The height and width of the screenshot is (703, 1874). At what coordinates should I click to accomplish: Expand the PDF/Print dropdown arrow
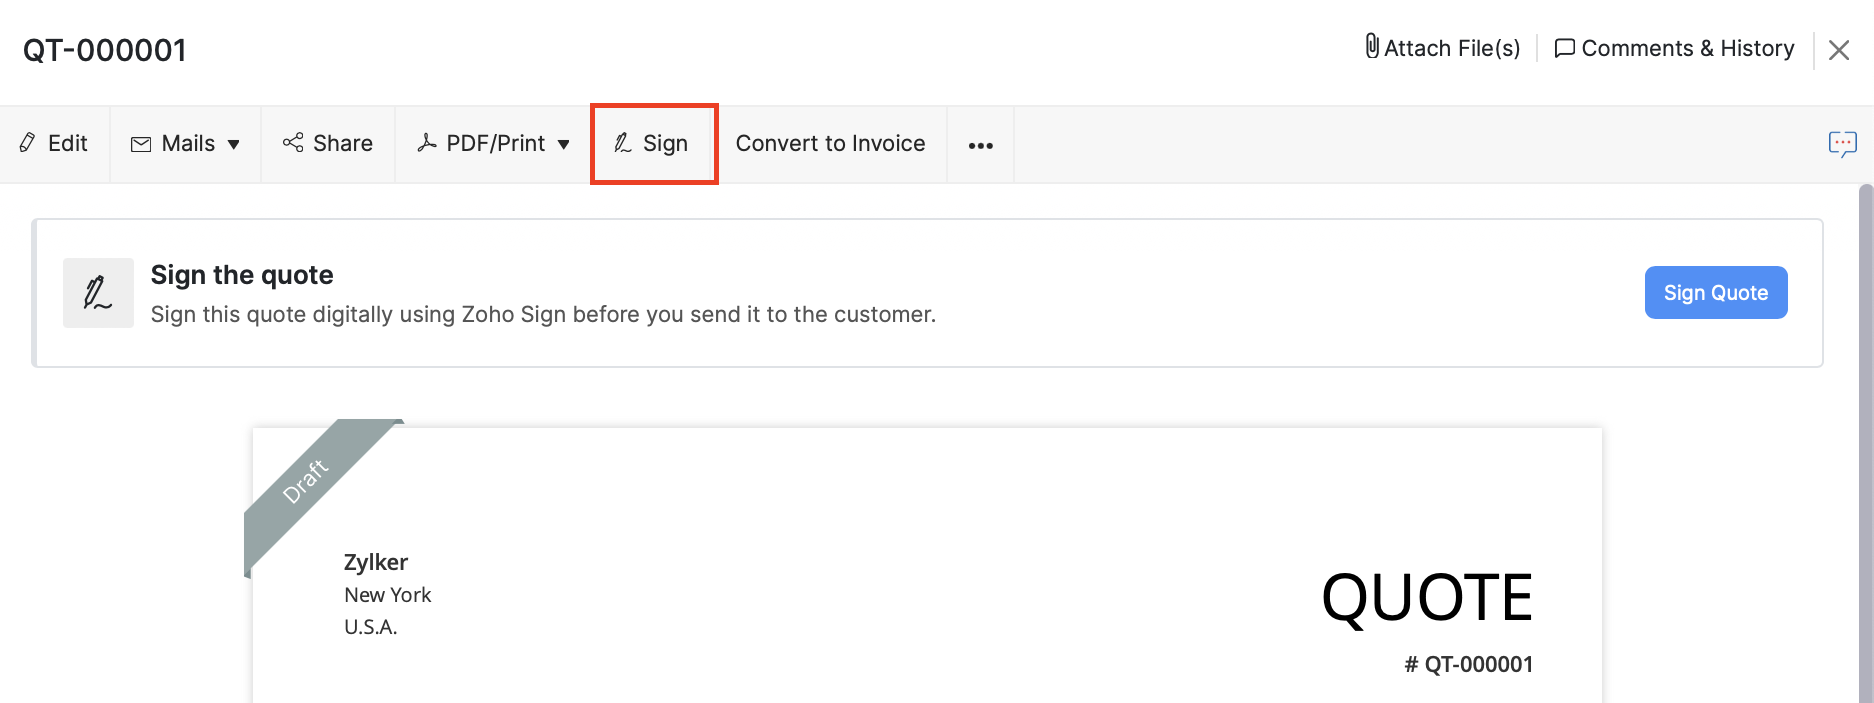(564, 144)
